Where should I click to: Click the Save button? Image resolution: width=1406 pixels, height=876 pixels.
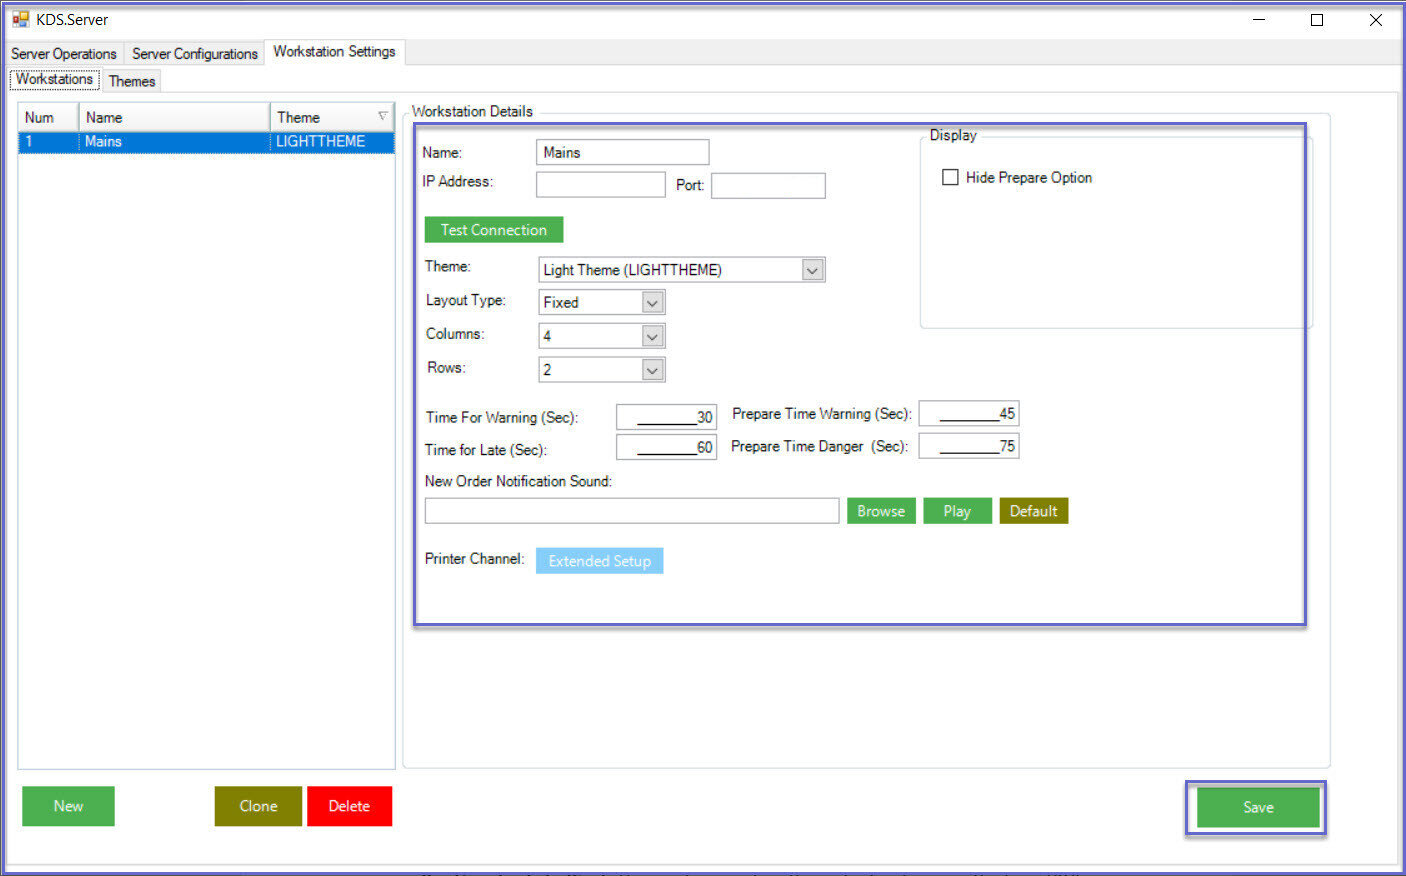[x=1257, y=807]
